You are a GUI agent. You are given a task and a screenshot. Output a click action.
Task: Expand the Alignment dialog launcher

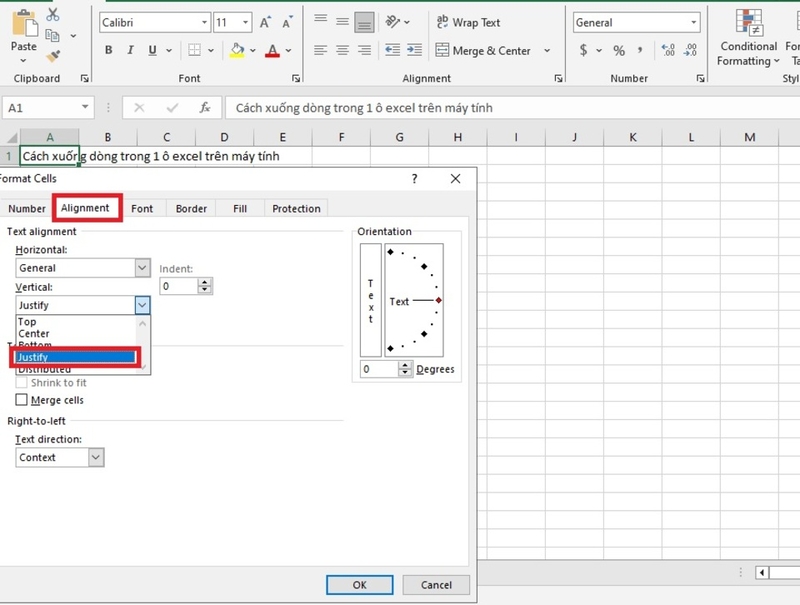tap(558, 78)
